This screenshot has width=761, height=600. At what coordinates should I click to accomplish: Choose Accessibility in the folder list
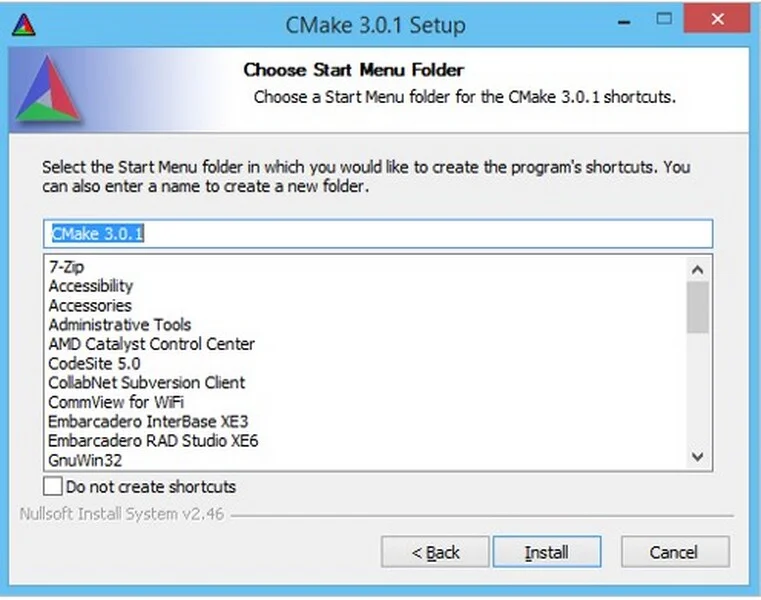pyautogui.click(x=91, y=286)
